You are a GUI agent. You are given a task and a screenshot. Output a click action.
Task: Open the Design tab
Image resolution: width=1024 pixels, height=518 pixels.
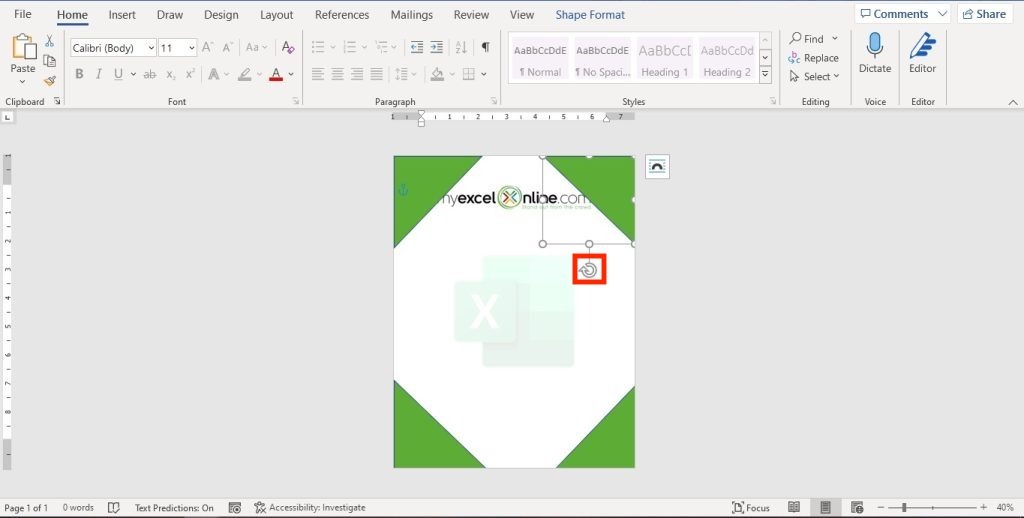221,14
